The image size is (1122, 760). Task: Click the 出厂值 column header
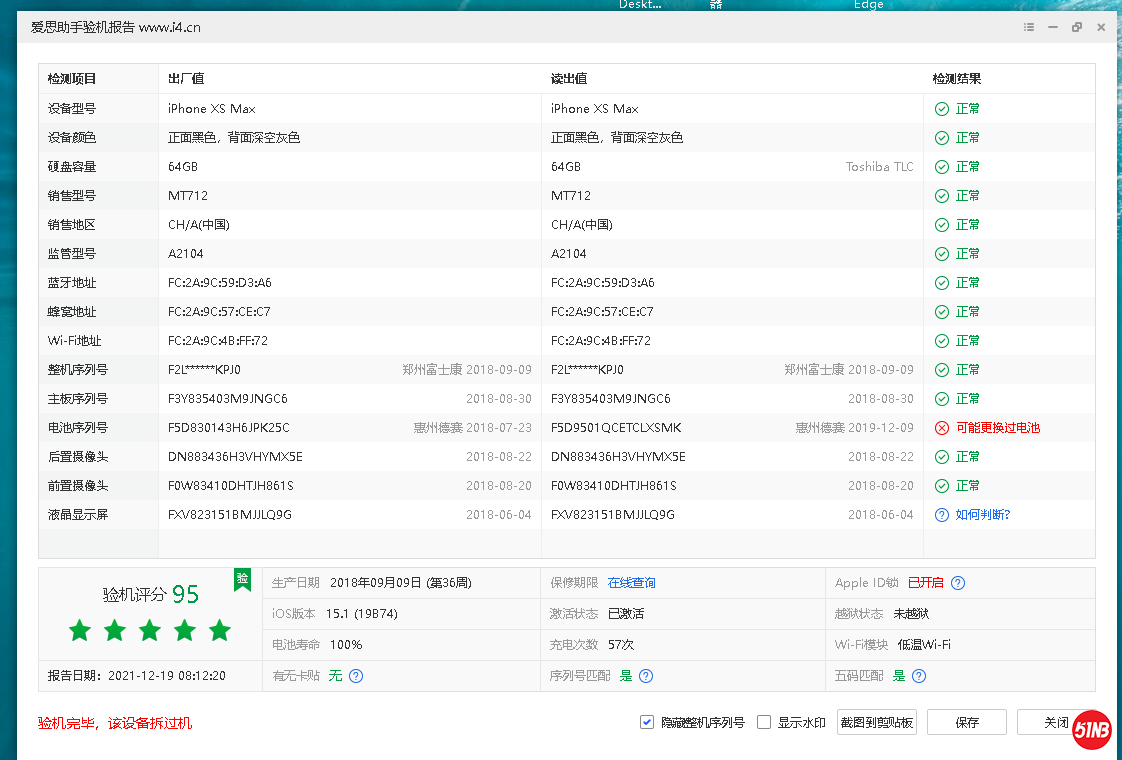(x=186, y=79)
